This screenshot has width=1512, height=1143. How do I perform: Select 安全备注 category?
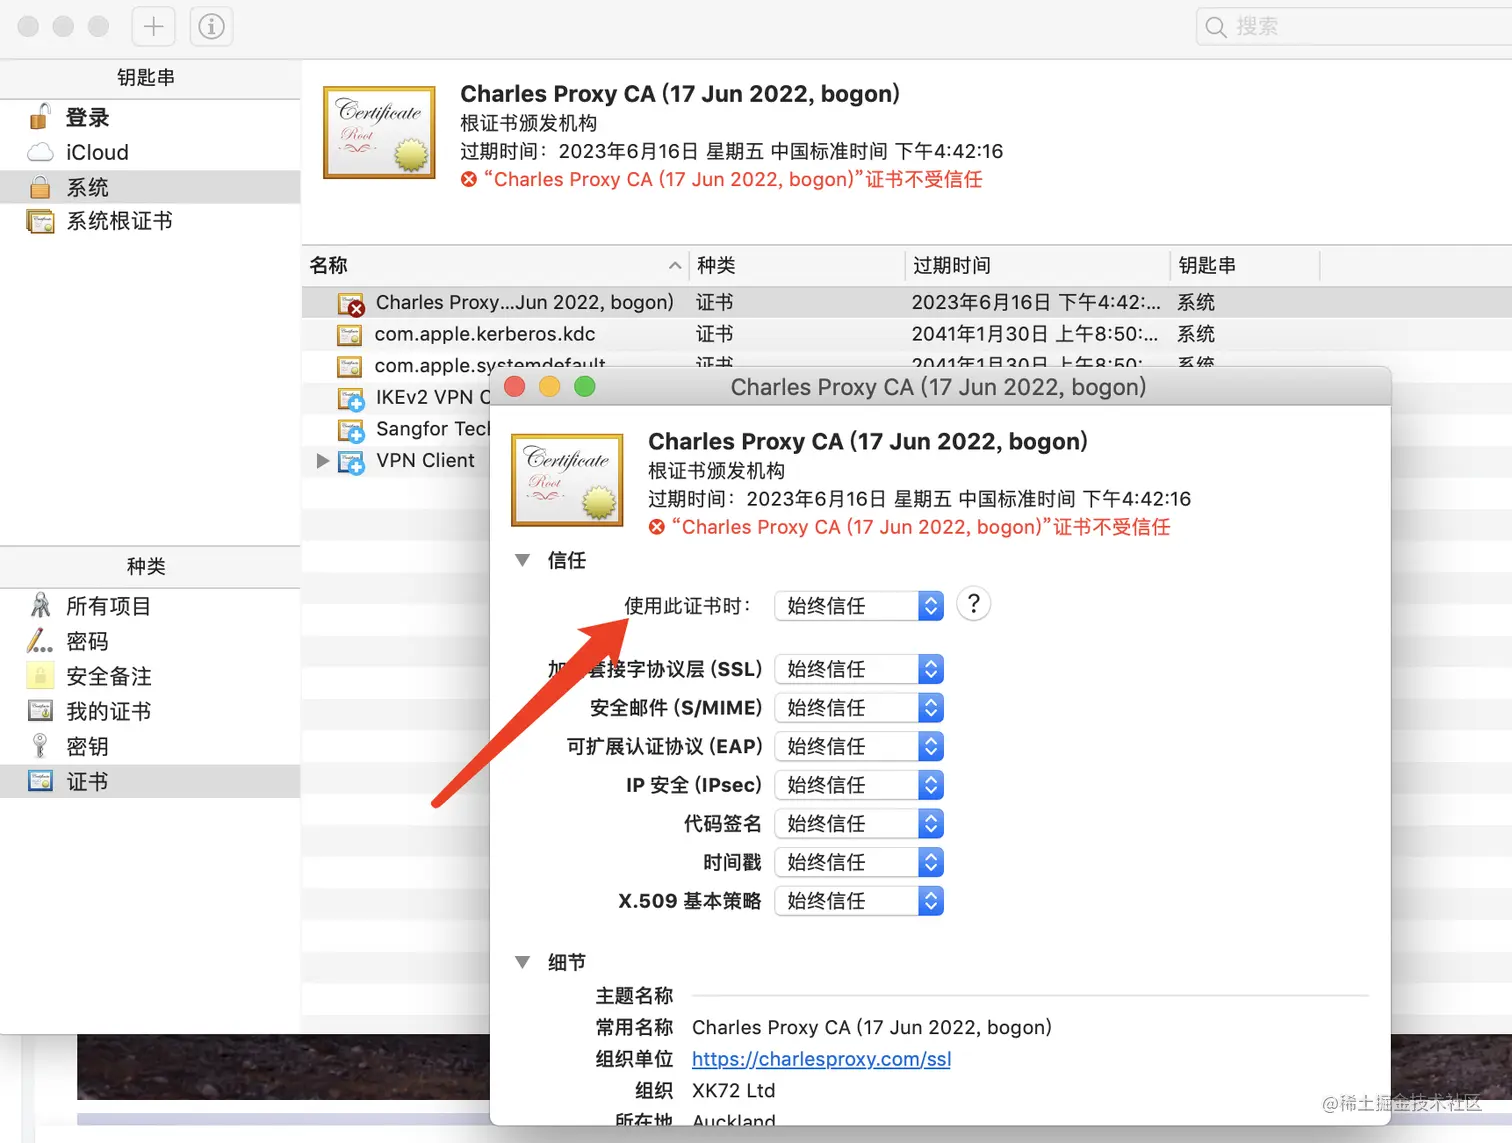[x=150, y=676]
